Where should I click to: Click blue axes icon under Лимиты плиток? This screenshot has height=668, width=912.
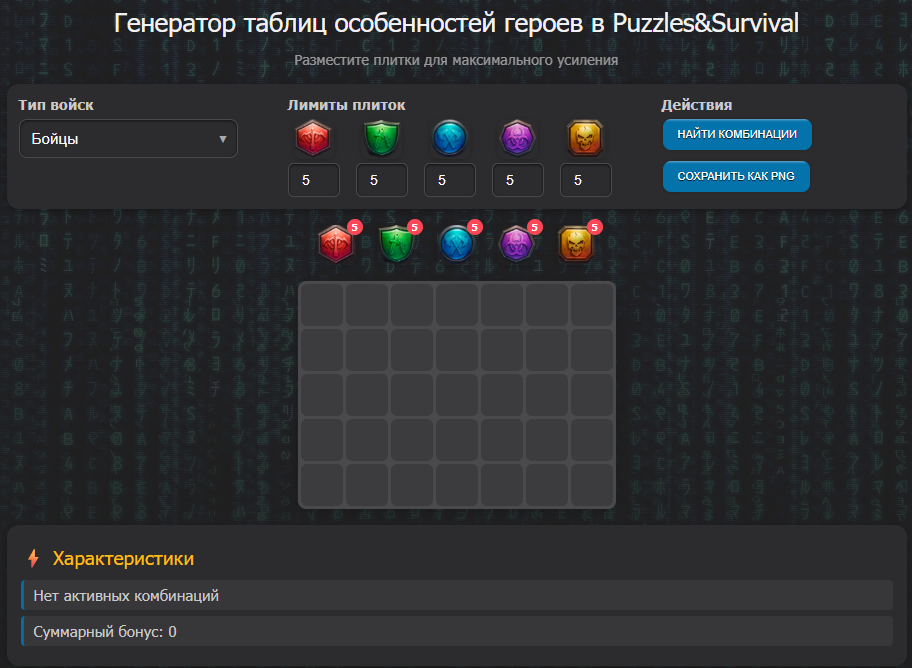[x=449, y=138]
